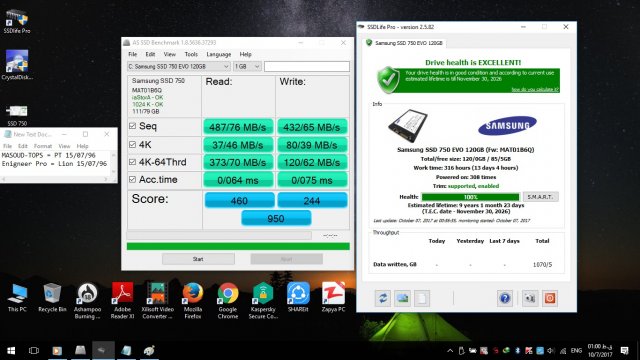Click the 950 total score button
This screenshot has height=360, width=640.
pos(276,218)
